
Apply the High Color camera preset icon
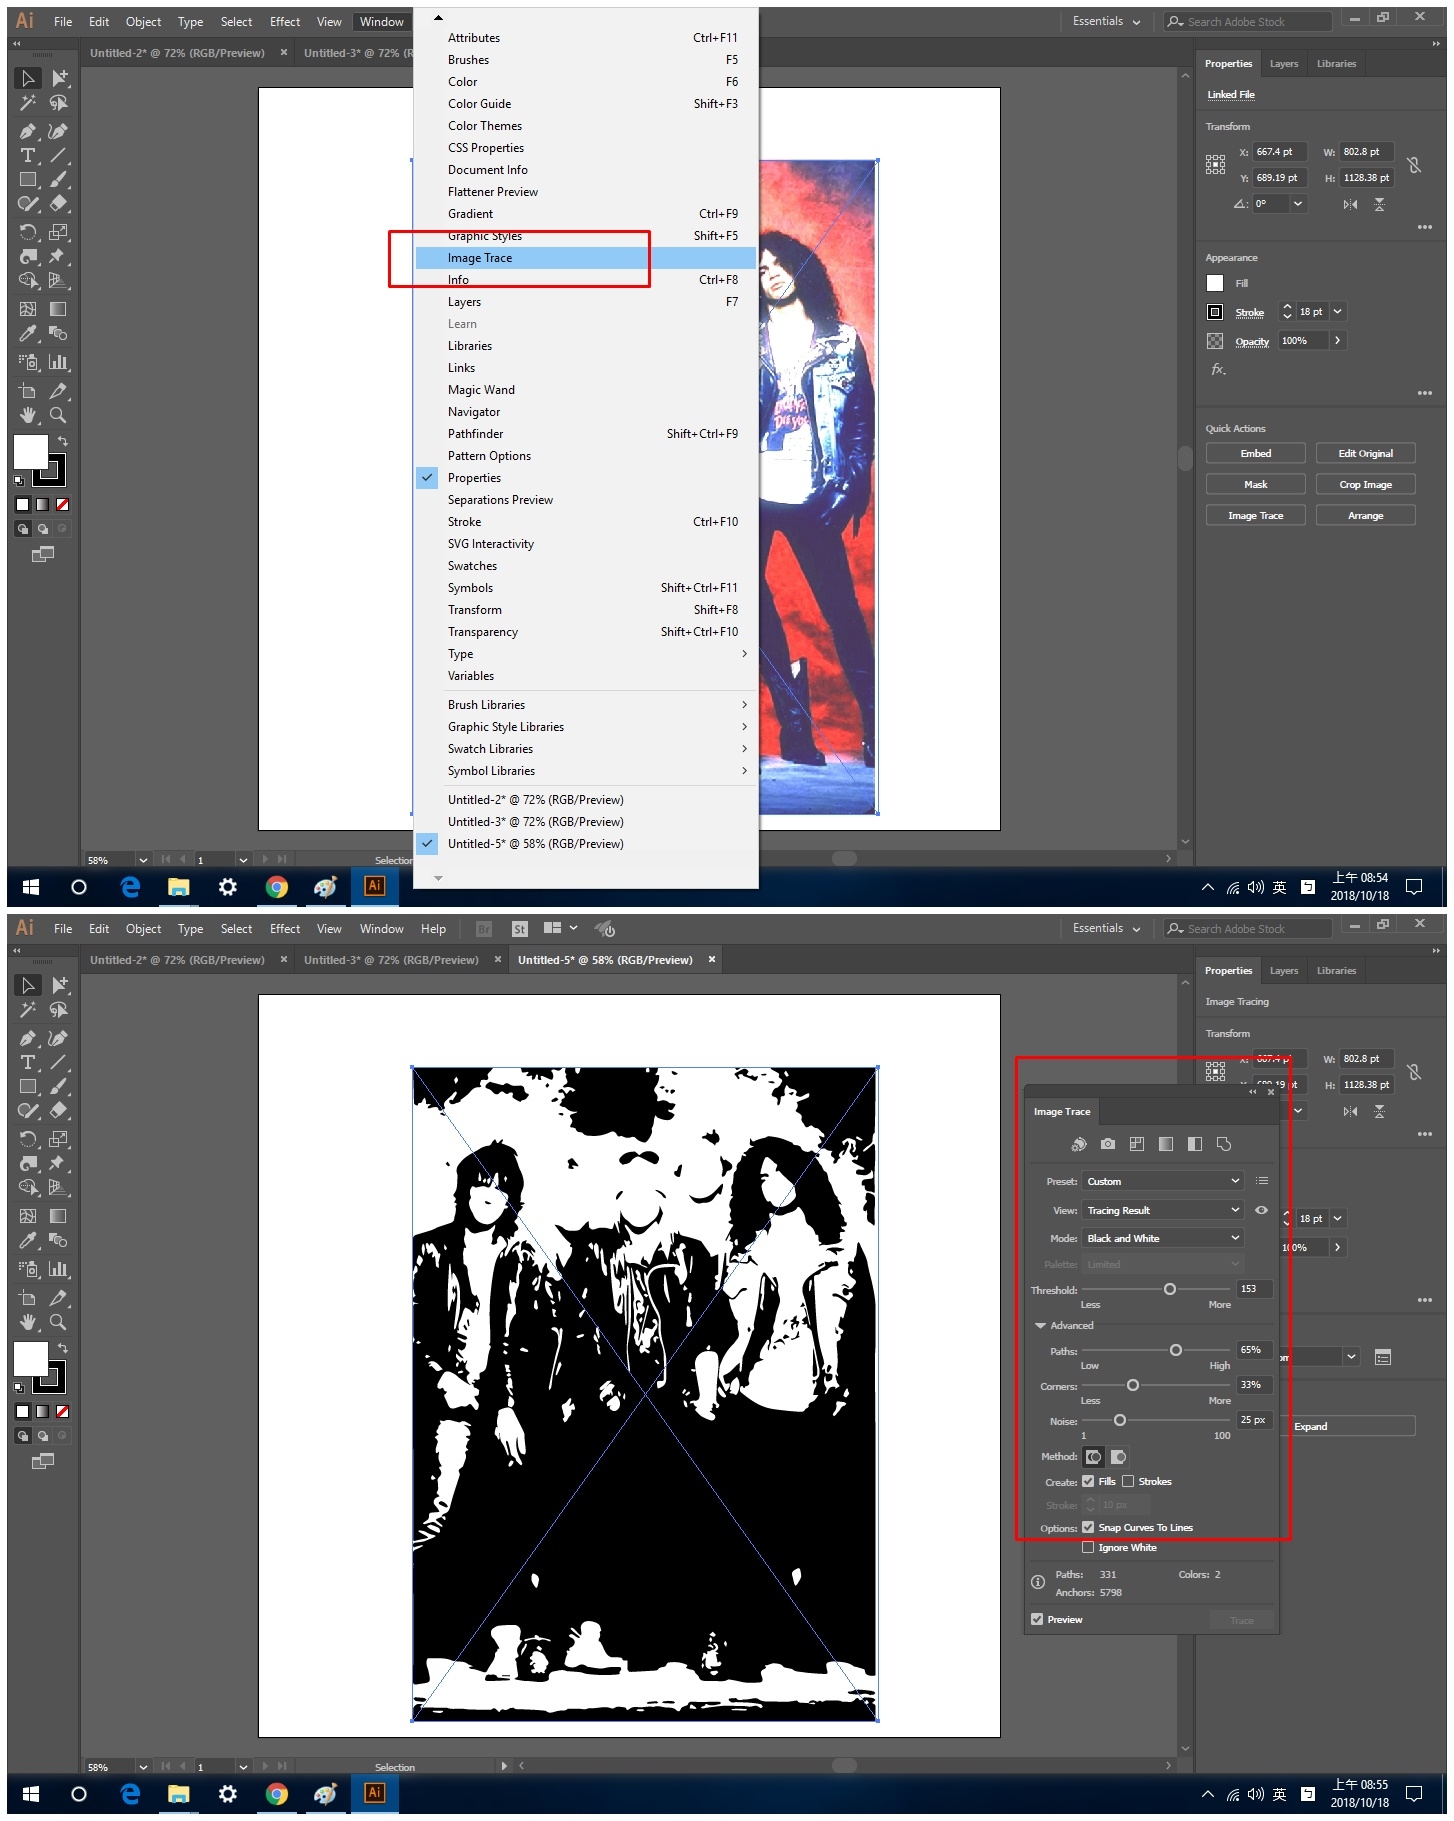tap(1108, 1144)
